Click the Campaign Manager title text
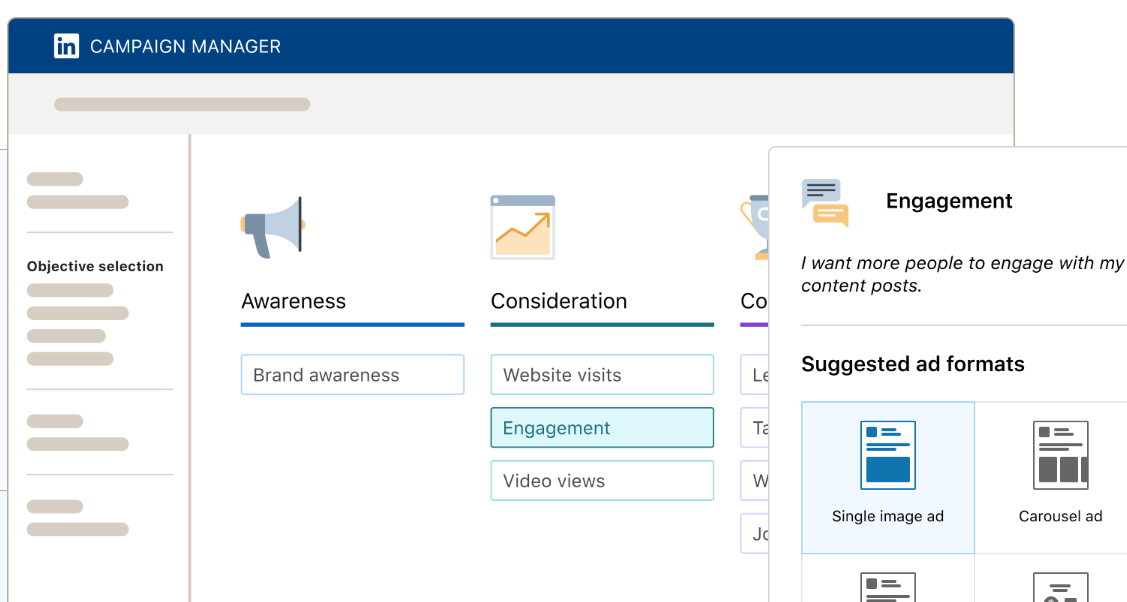Image resolution: width=1127 pixels, height=602 pixels. (x=185, y=45)
